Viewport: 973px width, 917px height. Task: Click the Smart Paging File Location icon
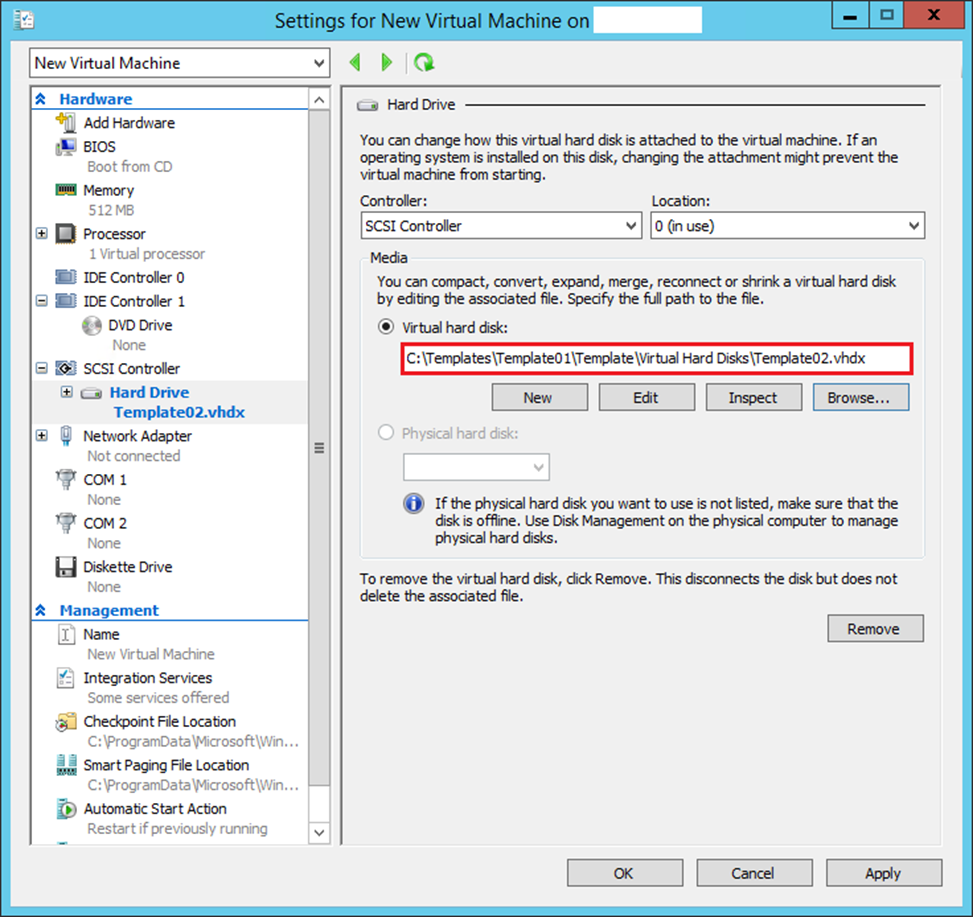(x=66, y=765)
